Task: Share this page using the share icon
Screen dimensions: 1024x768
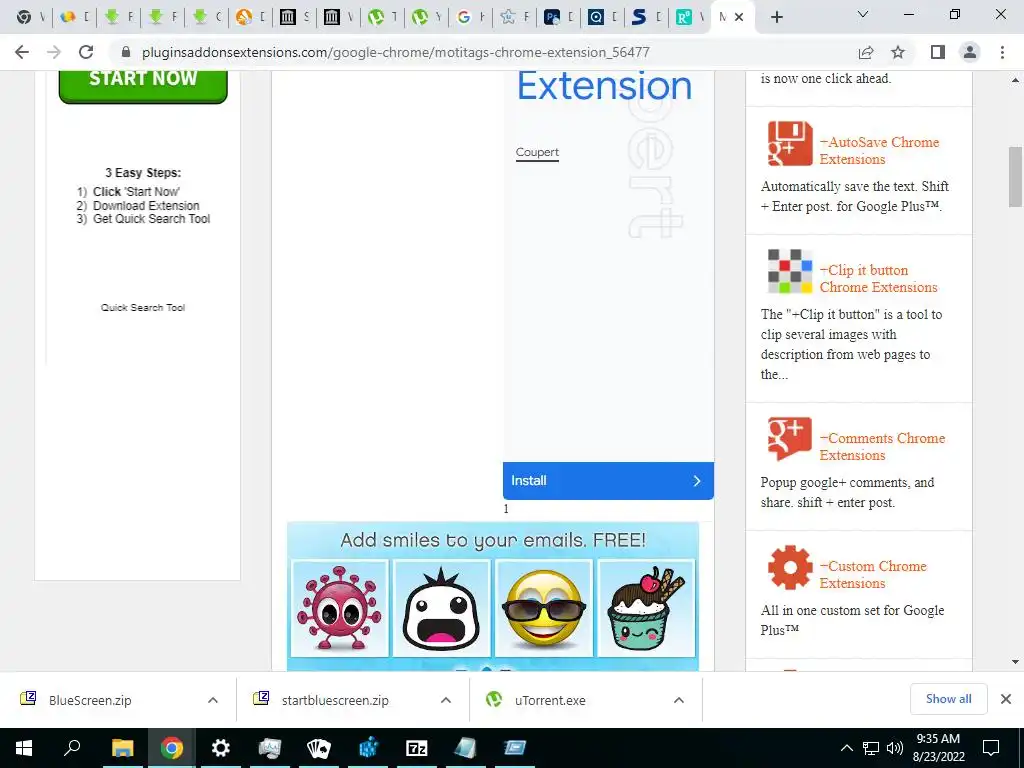Action: [x=866, y=52]
